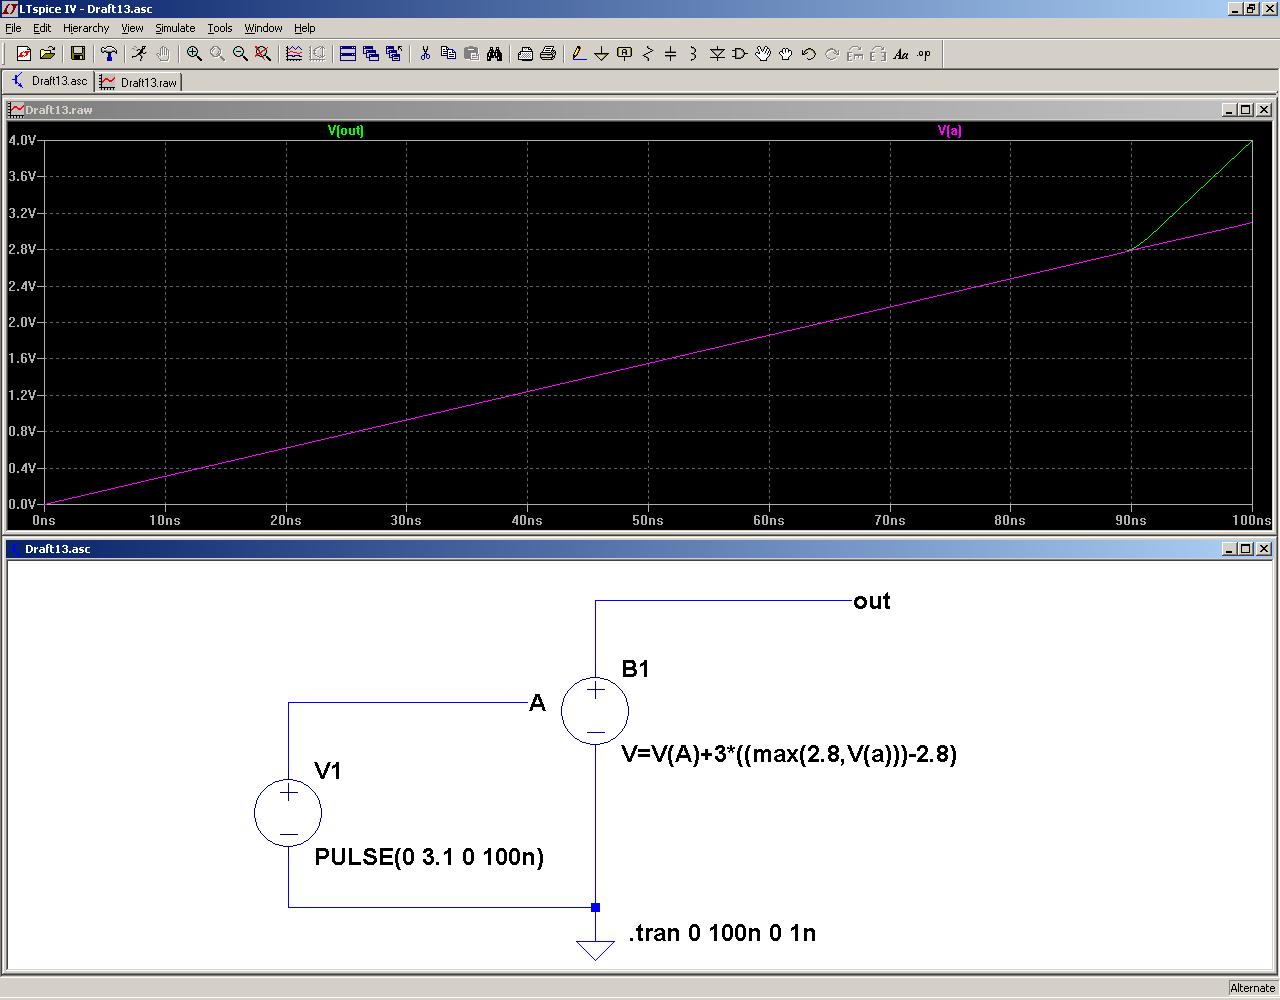The width and height of the screenshot is (1280, 1000).
Task: Click the B1 expression V=V(A)+3*((max(2.8,V(a)))-2.8)
Action: [x=789, y=754]
